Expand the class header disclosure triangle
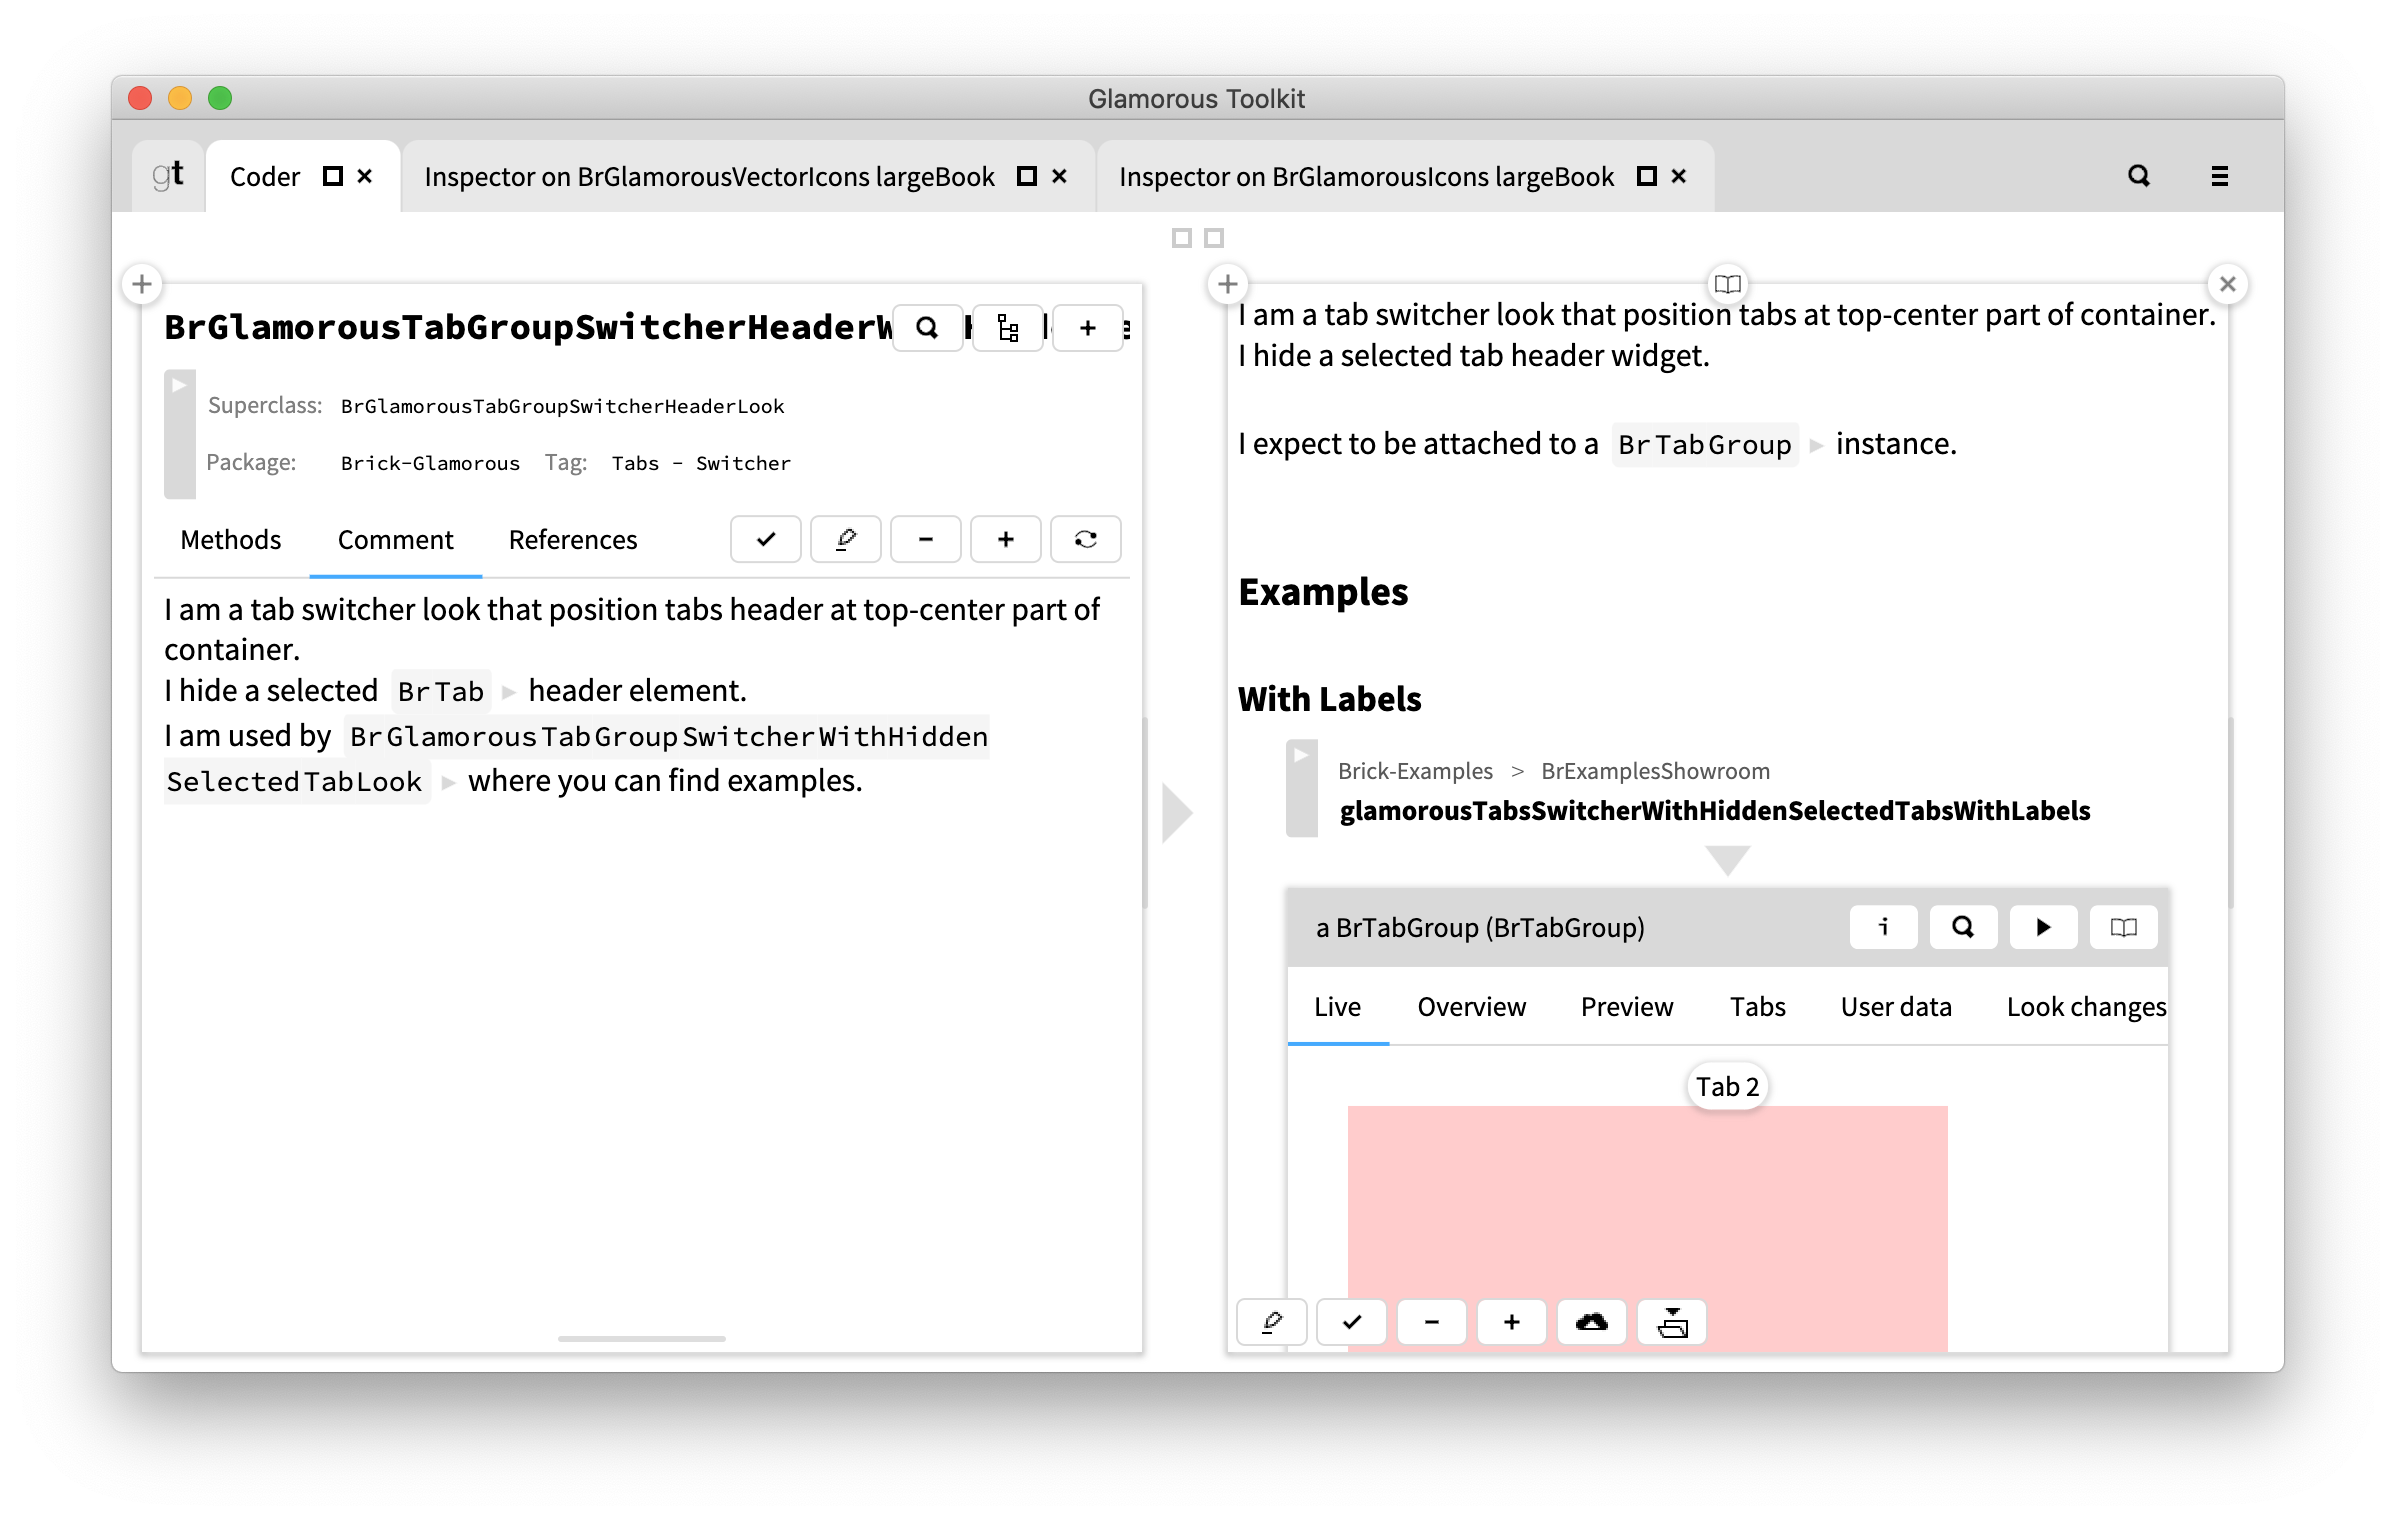Screen dimensions: 2396x1520 click(179, 385)
